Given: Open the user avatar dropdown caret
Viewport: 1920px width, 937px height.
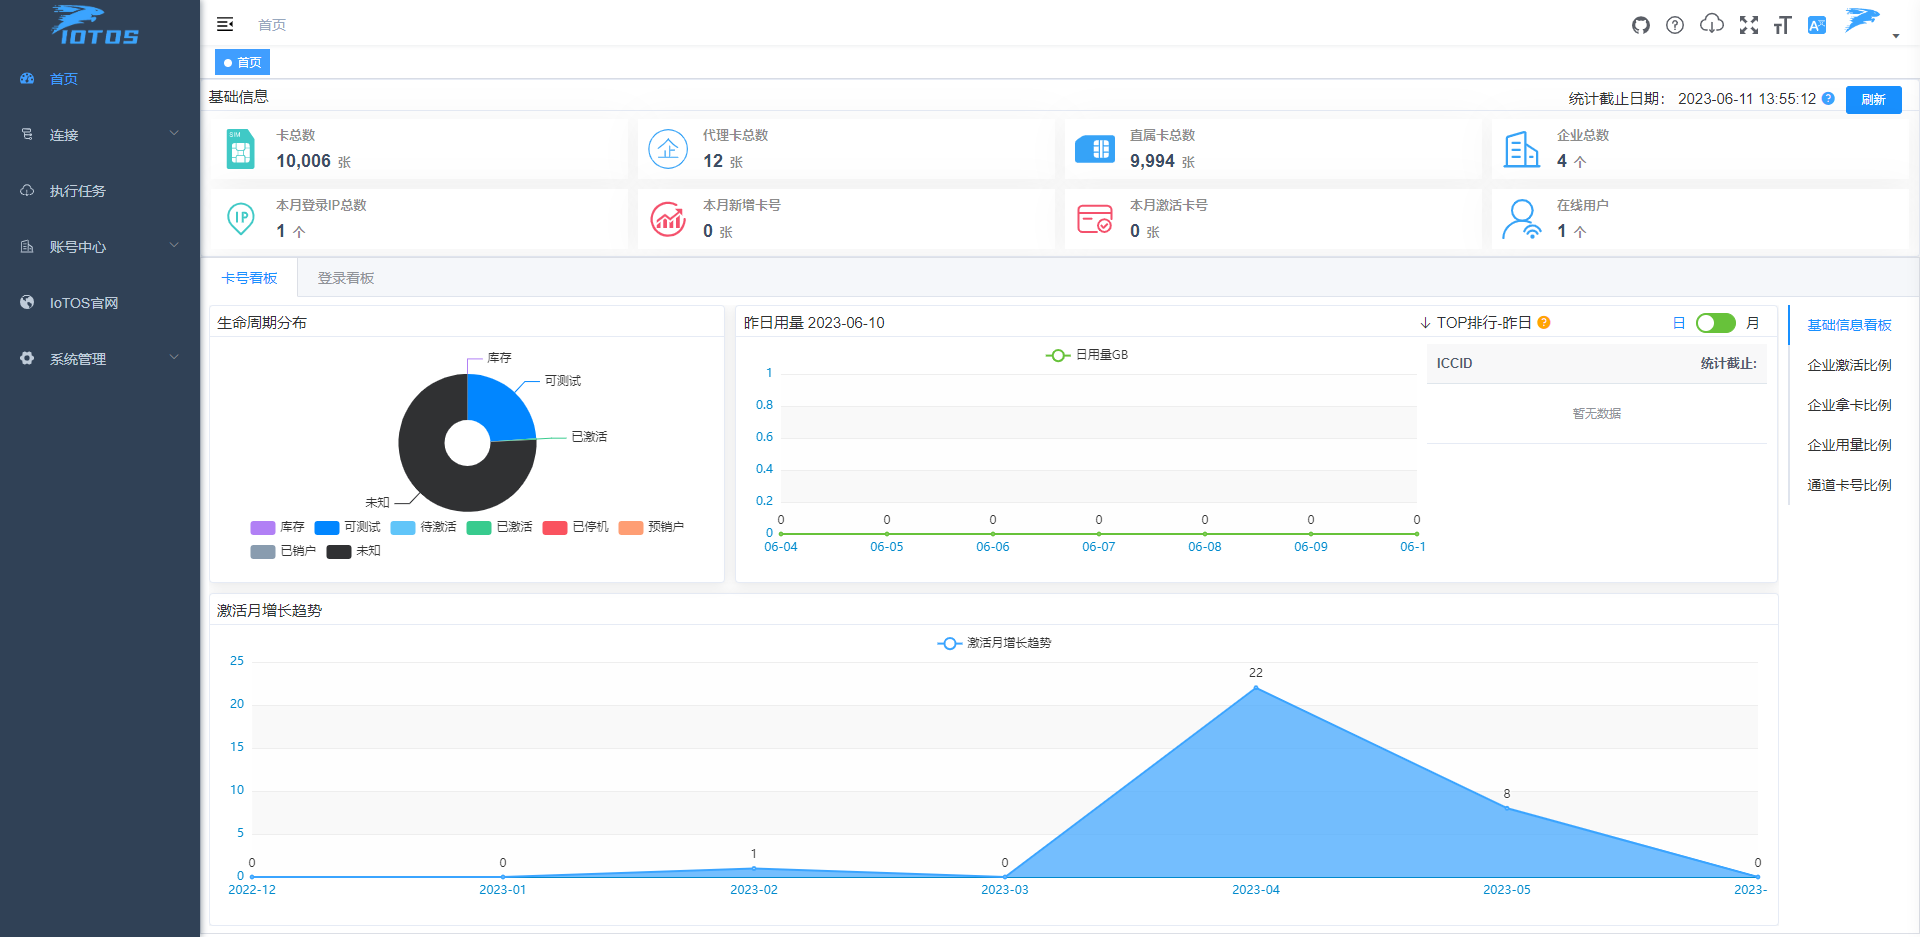Looking at the screenshot, I should (x=1896, y=36).
